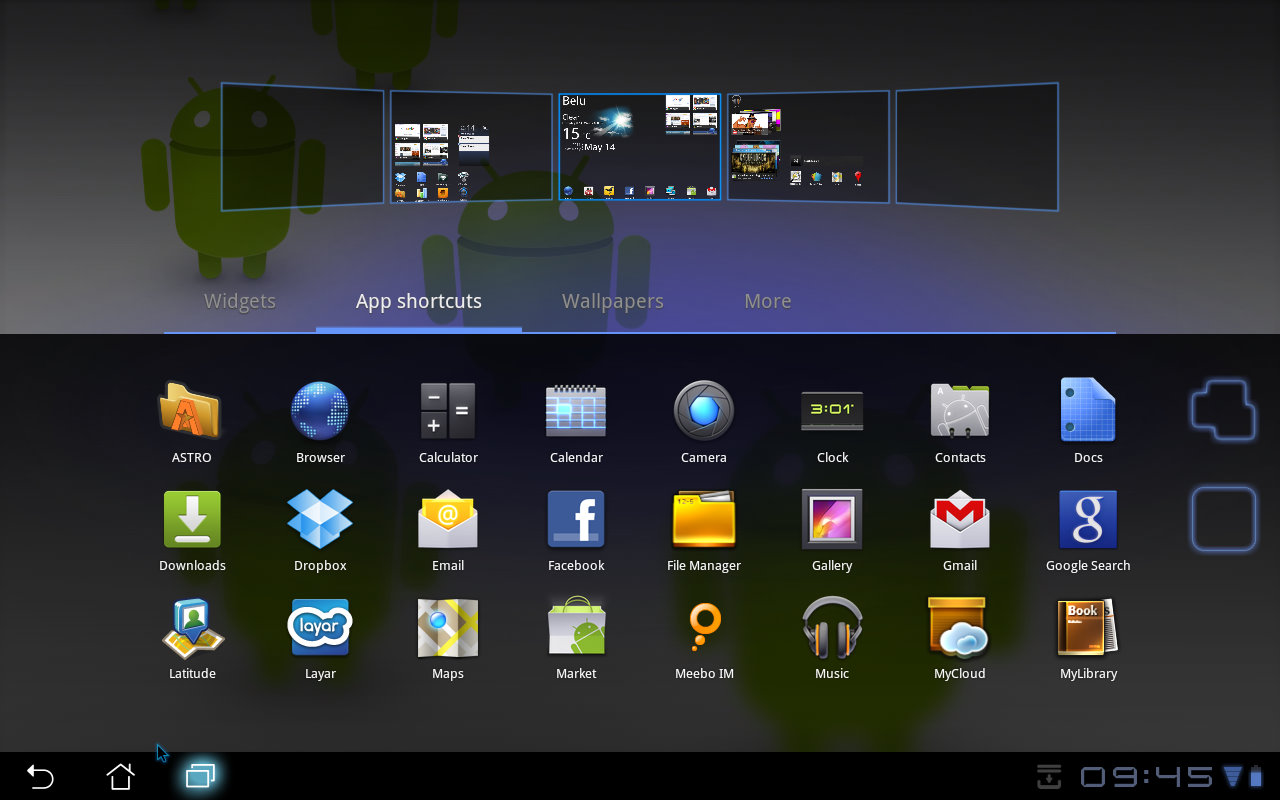Check the battery indicator in system bar
1280x800 pixels.
[x=1256, y=777]
